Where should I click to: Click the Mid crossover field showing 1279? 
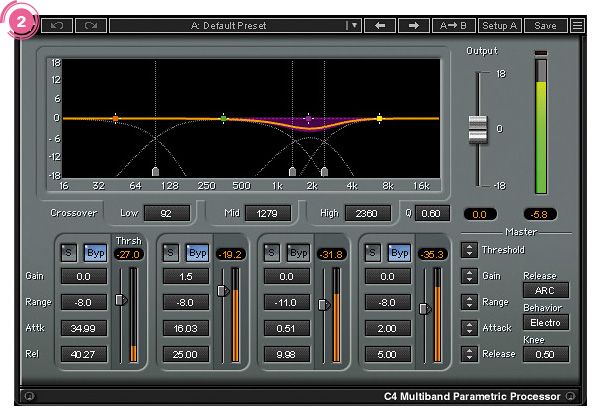[x=267, y=213]
